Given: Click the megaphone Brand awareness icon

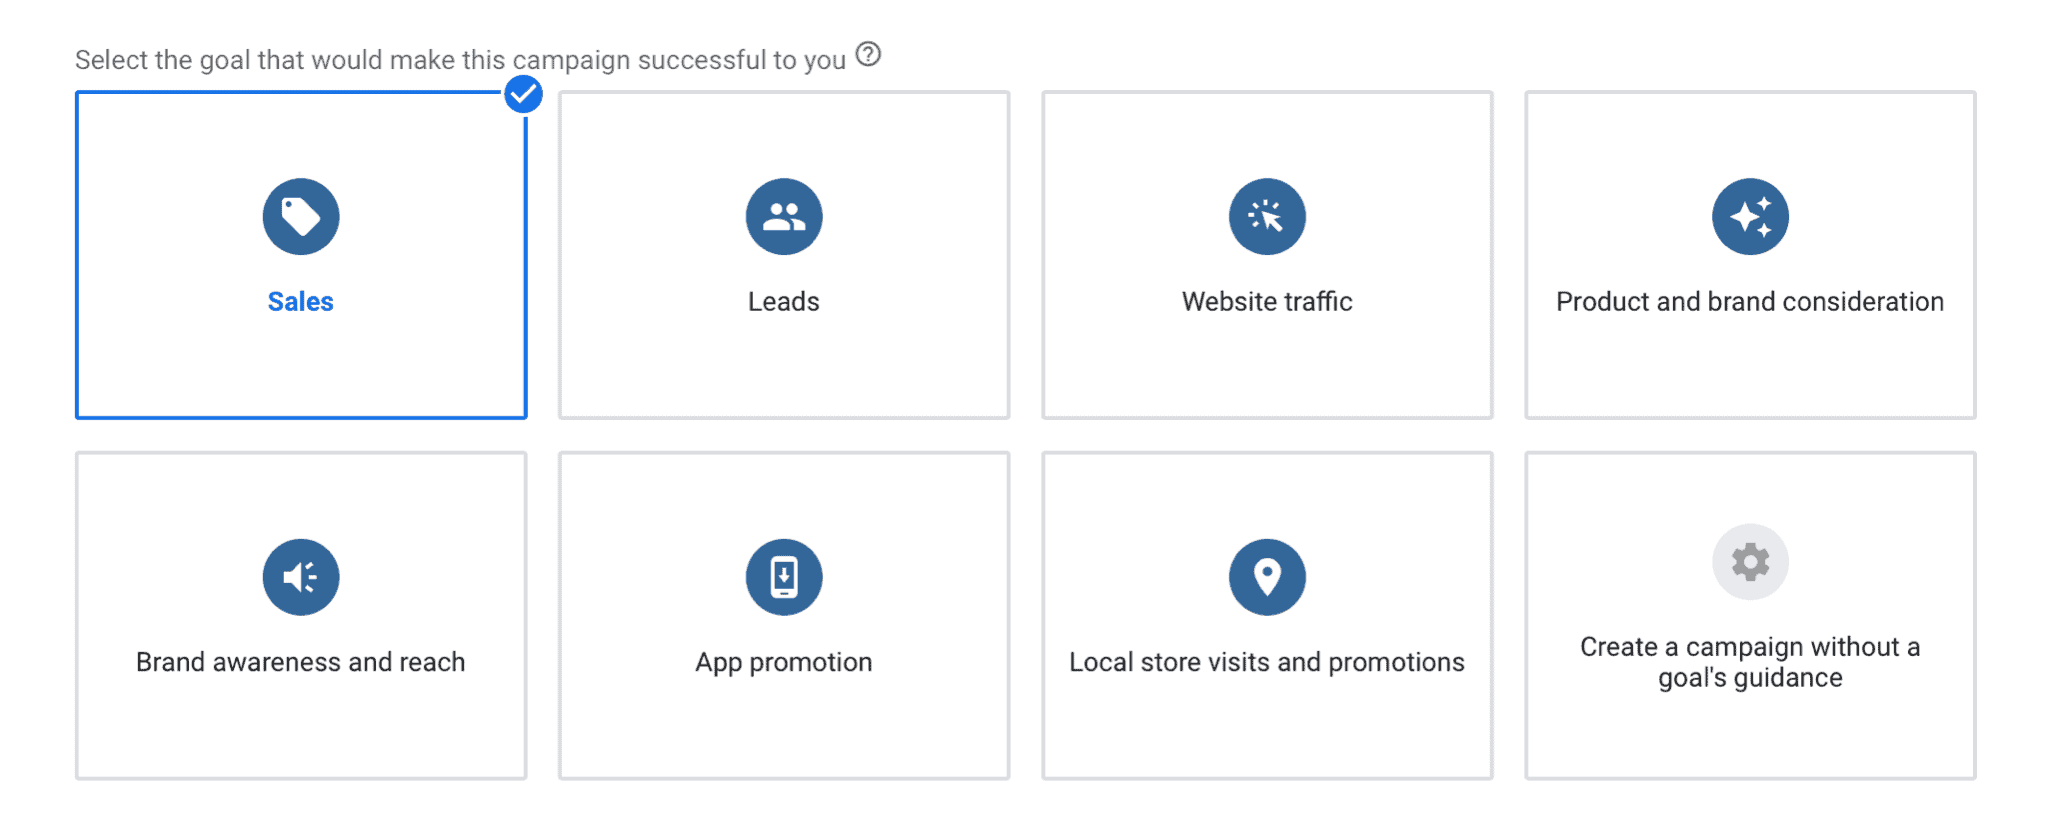Looking at the screenshot, I should [x=301, y=577].
